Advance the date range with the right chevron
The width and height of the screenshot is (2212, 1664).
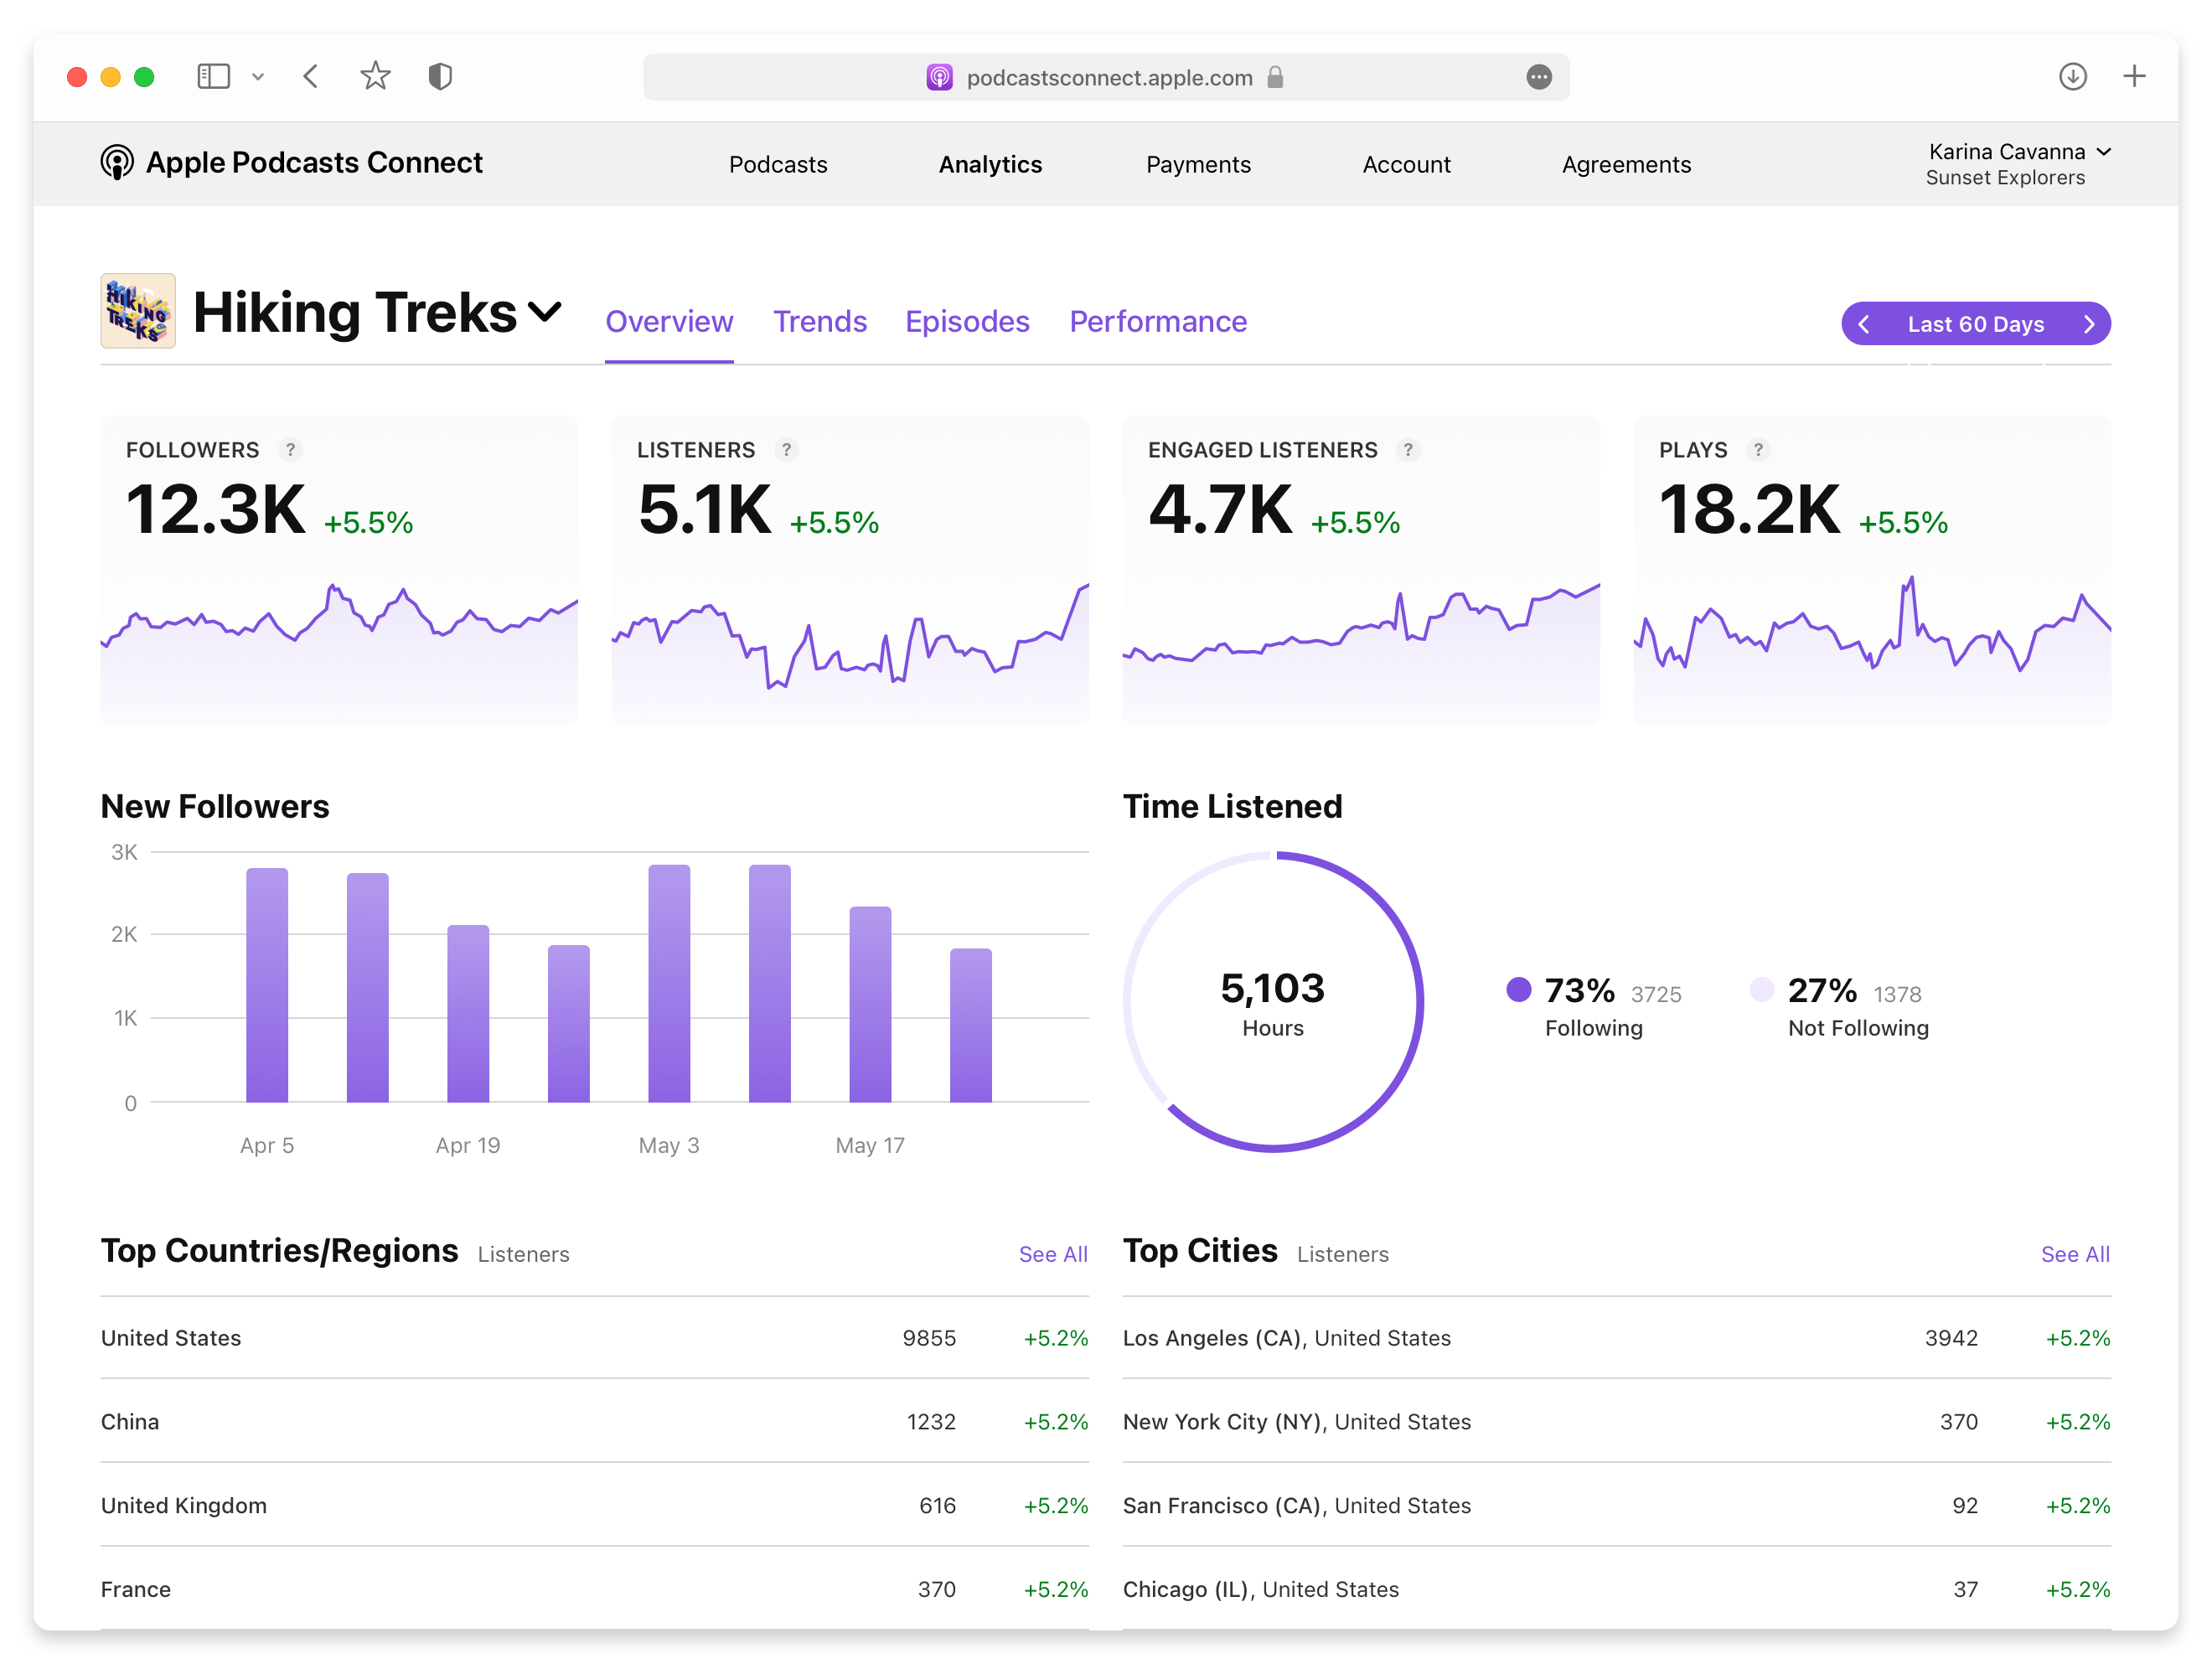click(2090, 323)
